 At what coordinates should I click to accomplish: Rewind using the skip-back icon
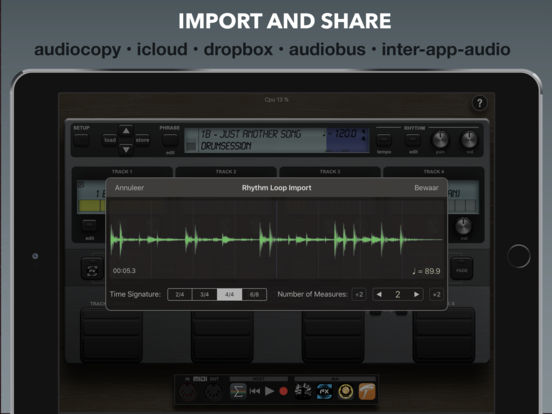(255, 391)
